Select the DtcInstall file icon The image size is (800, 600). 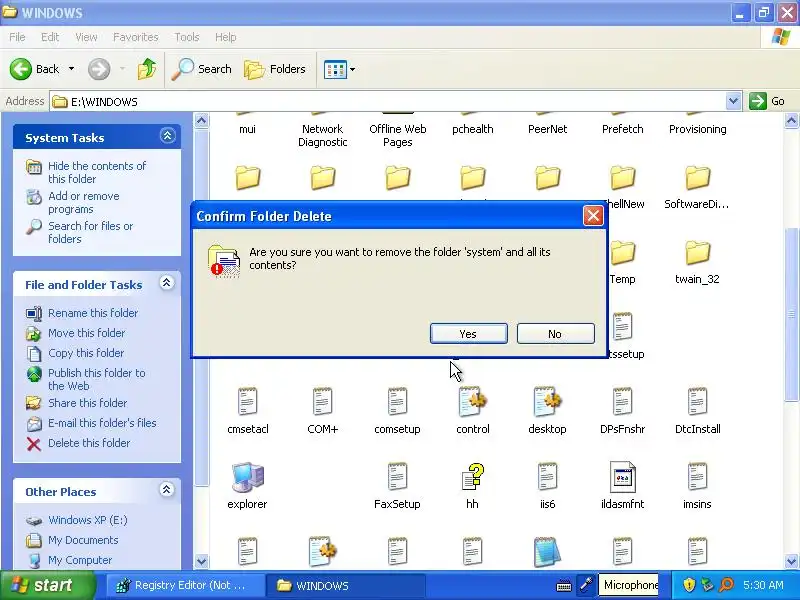[697, 402]
